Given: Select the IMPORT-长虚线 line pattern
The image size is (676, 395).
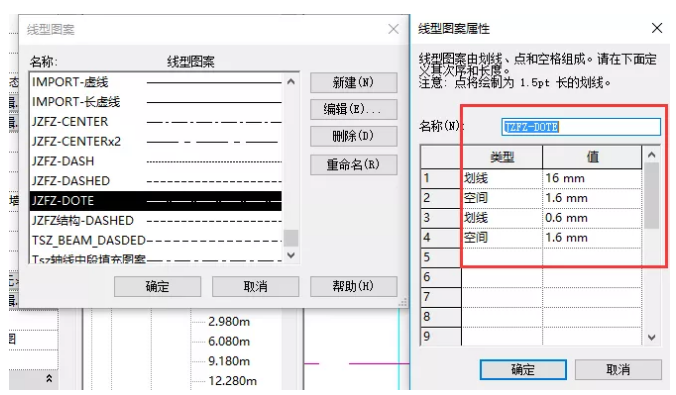Looking at the screenshot, I should [156, 102].
